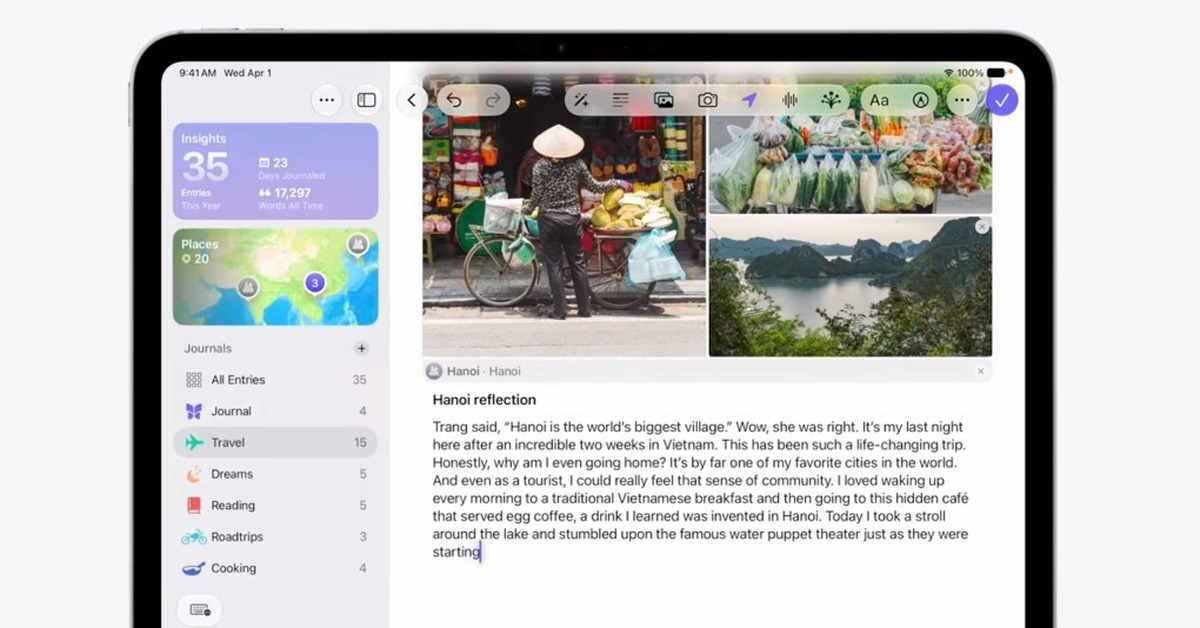
Task: Redo the last undone edit
Action: (492, 100)
